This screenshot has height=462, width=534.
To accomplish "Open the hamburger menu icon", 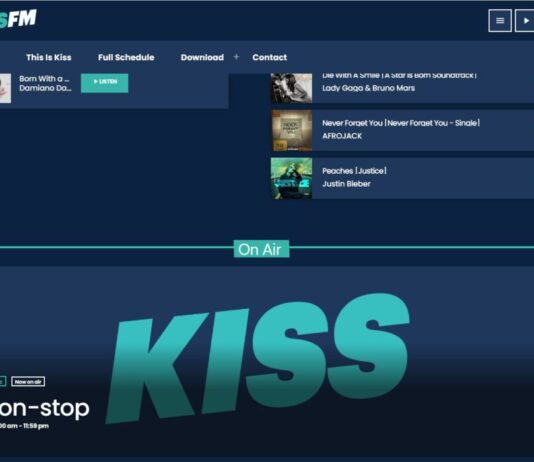I will [x=500, y=21].
